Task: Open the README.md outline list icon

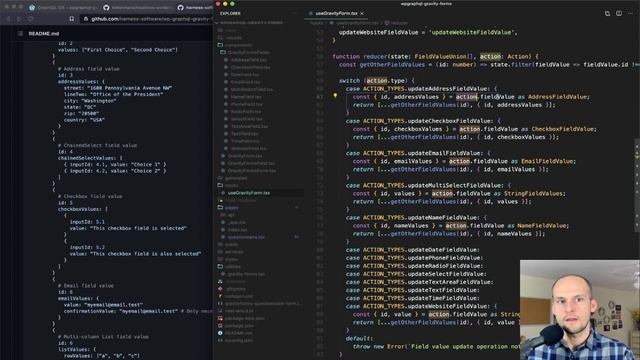Action: coord(20,33)
